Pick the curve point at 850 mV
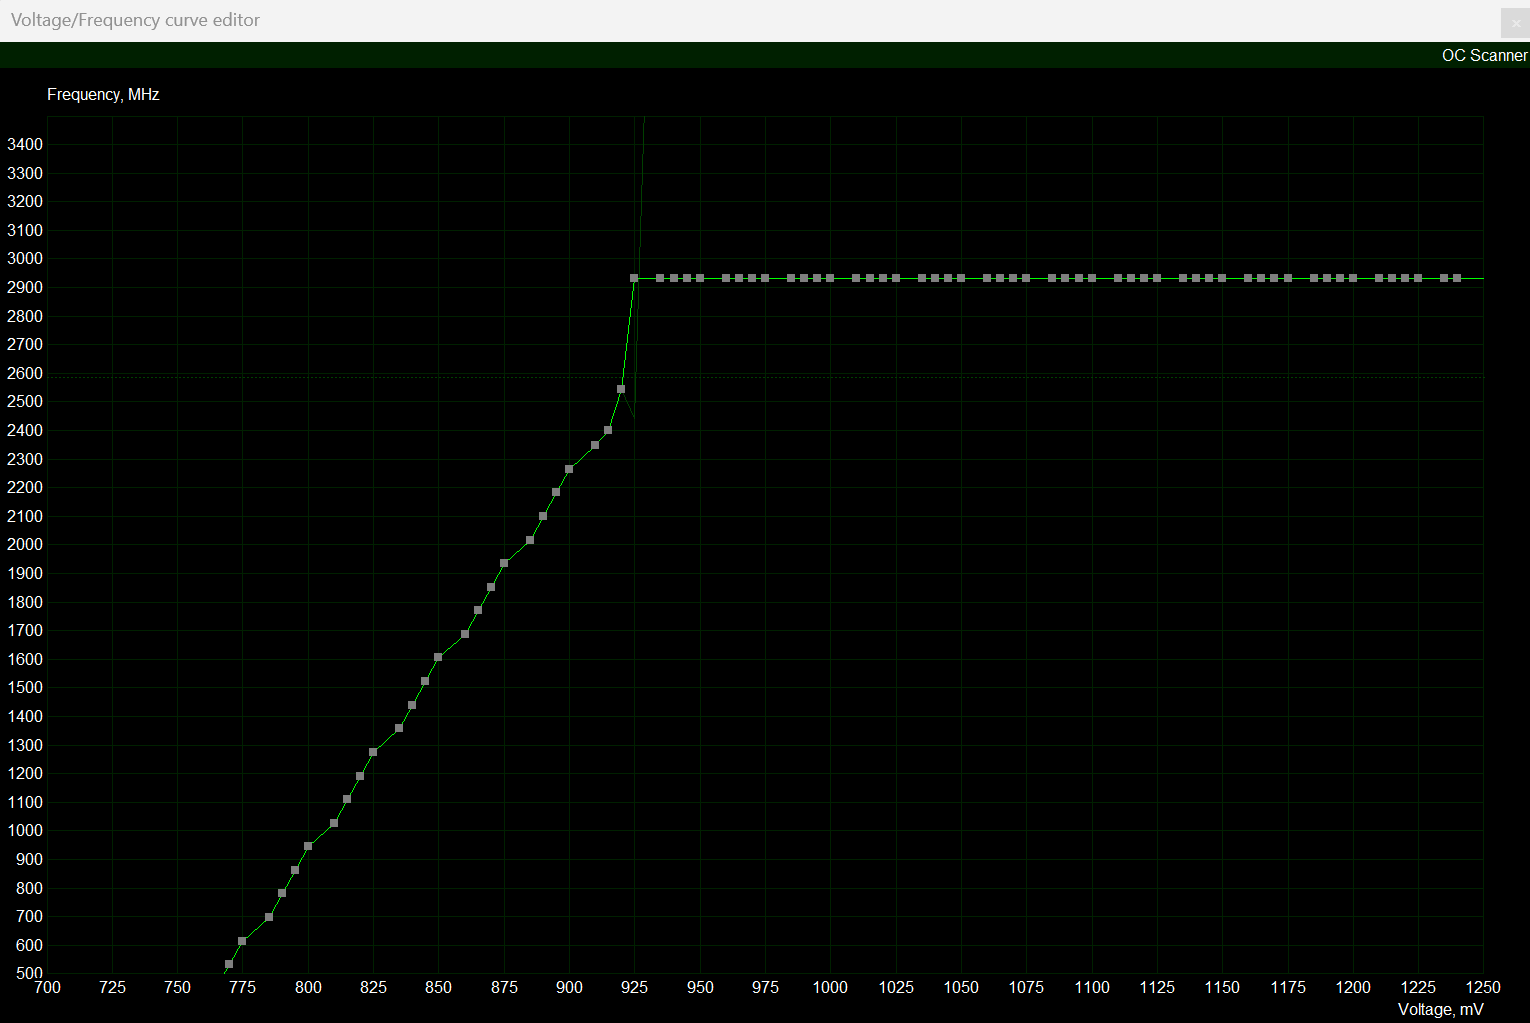The width and height of the screenshot is (1530, 1023). [438, 657]
